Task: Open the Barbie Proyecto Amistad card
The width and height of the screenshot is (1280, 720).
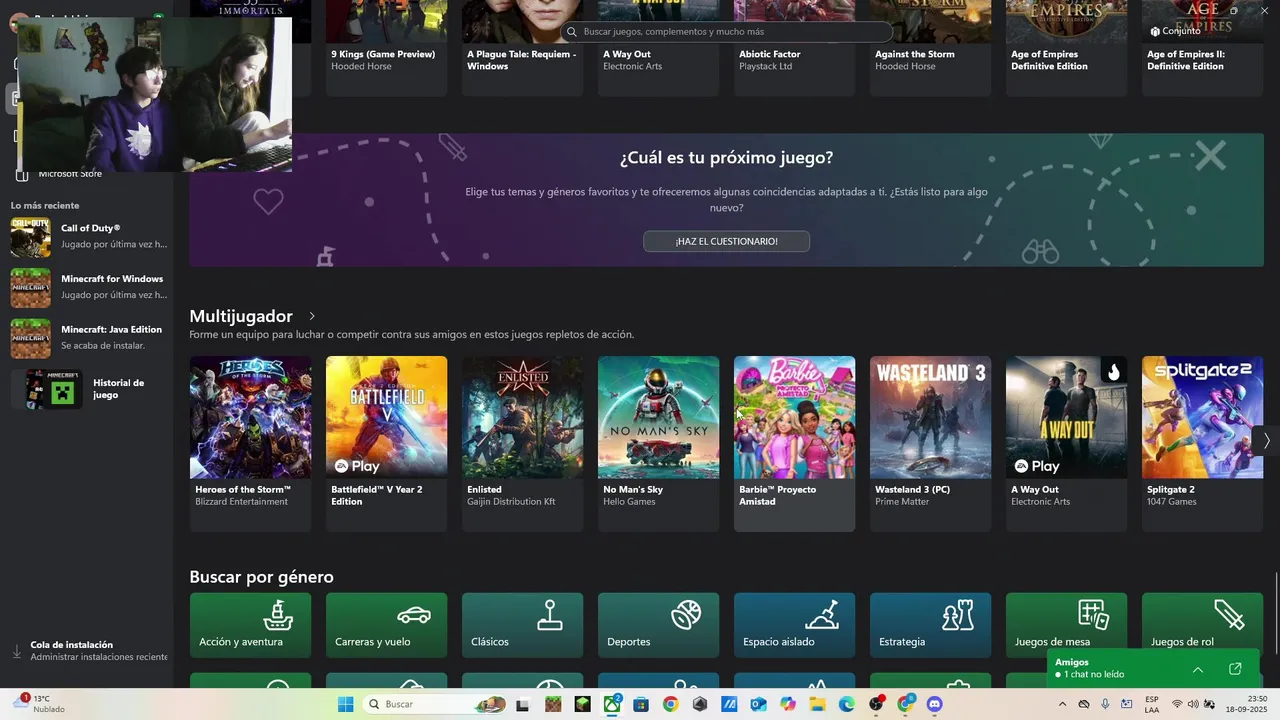Action: [x=794, y=443]
